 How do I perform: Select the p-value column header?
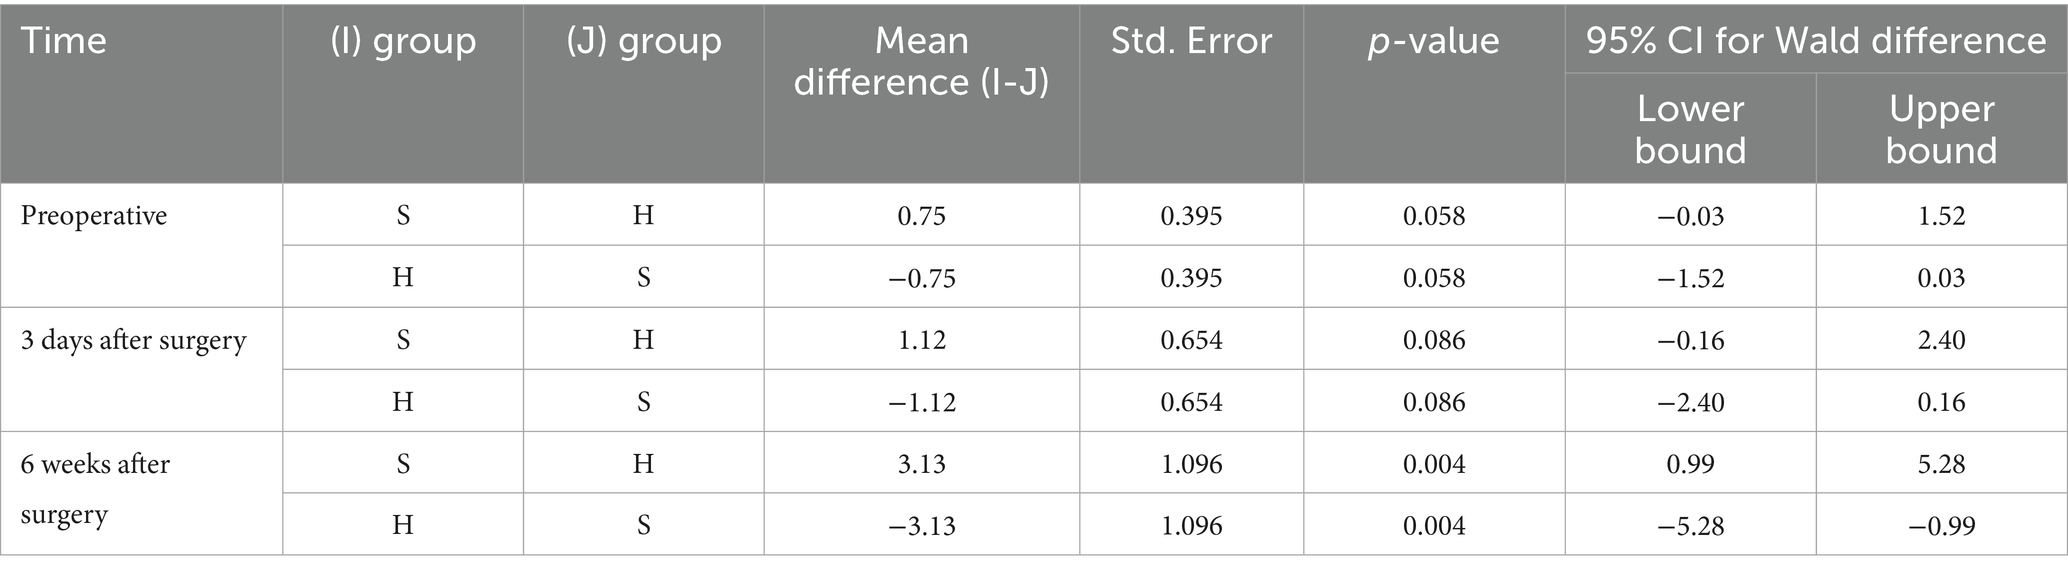pos(1433,42)
